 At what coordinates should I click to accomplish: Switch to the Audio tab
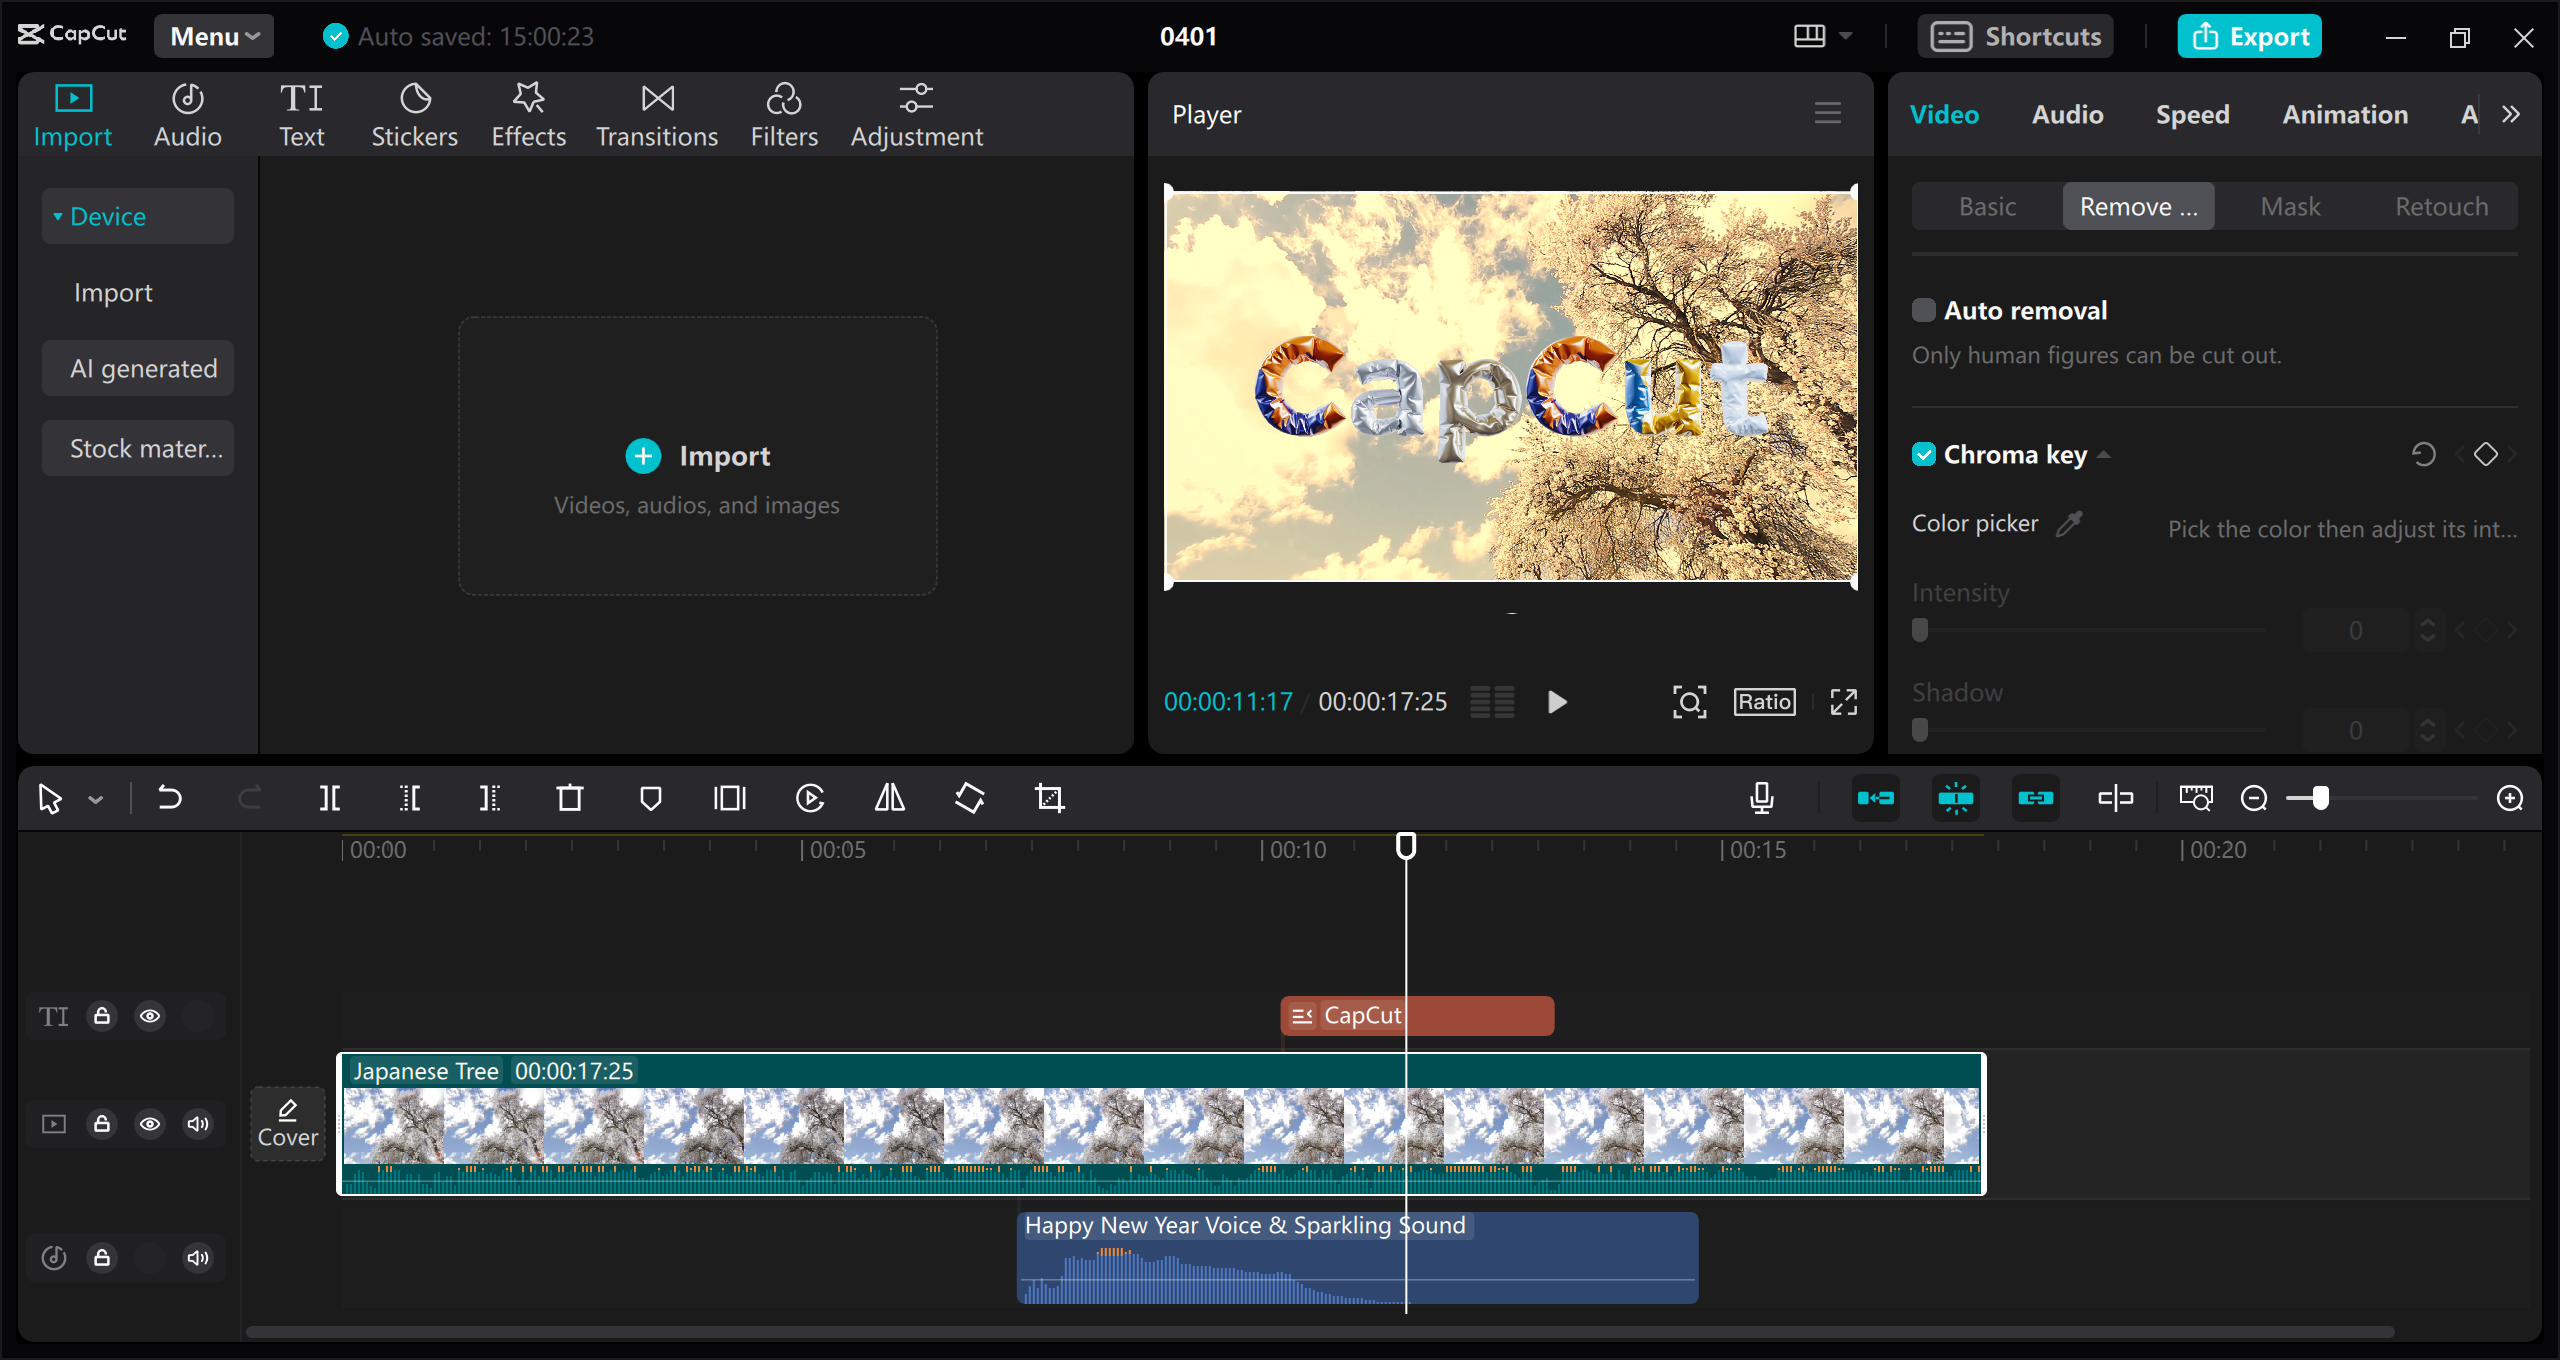[2067, 113]
